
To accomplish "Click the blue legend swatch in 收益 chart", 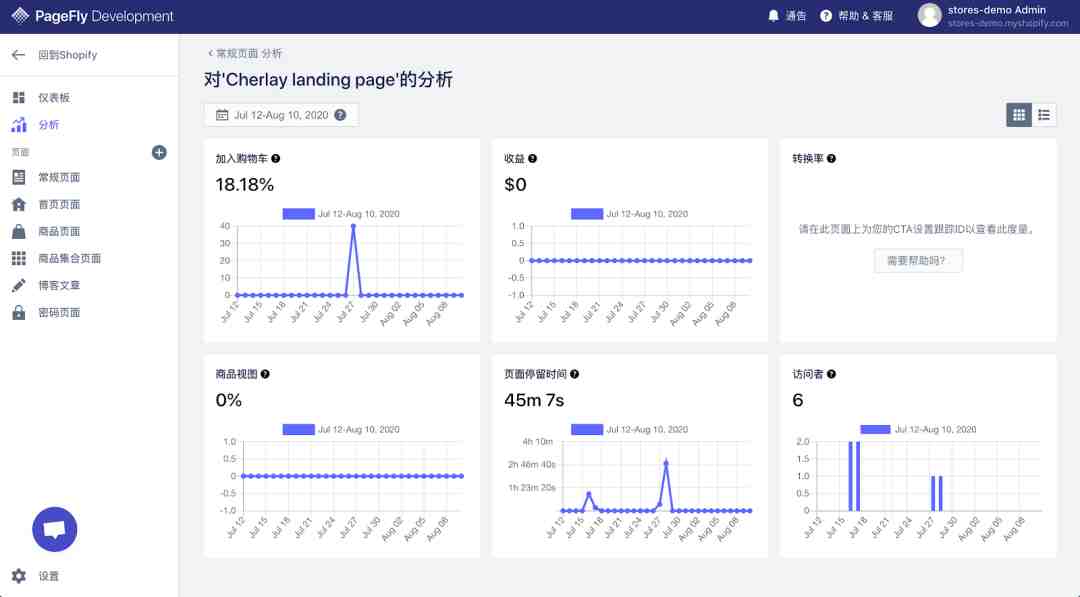I will pyautogui.click(x=587, y=213).
